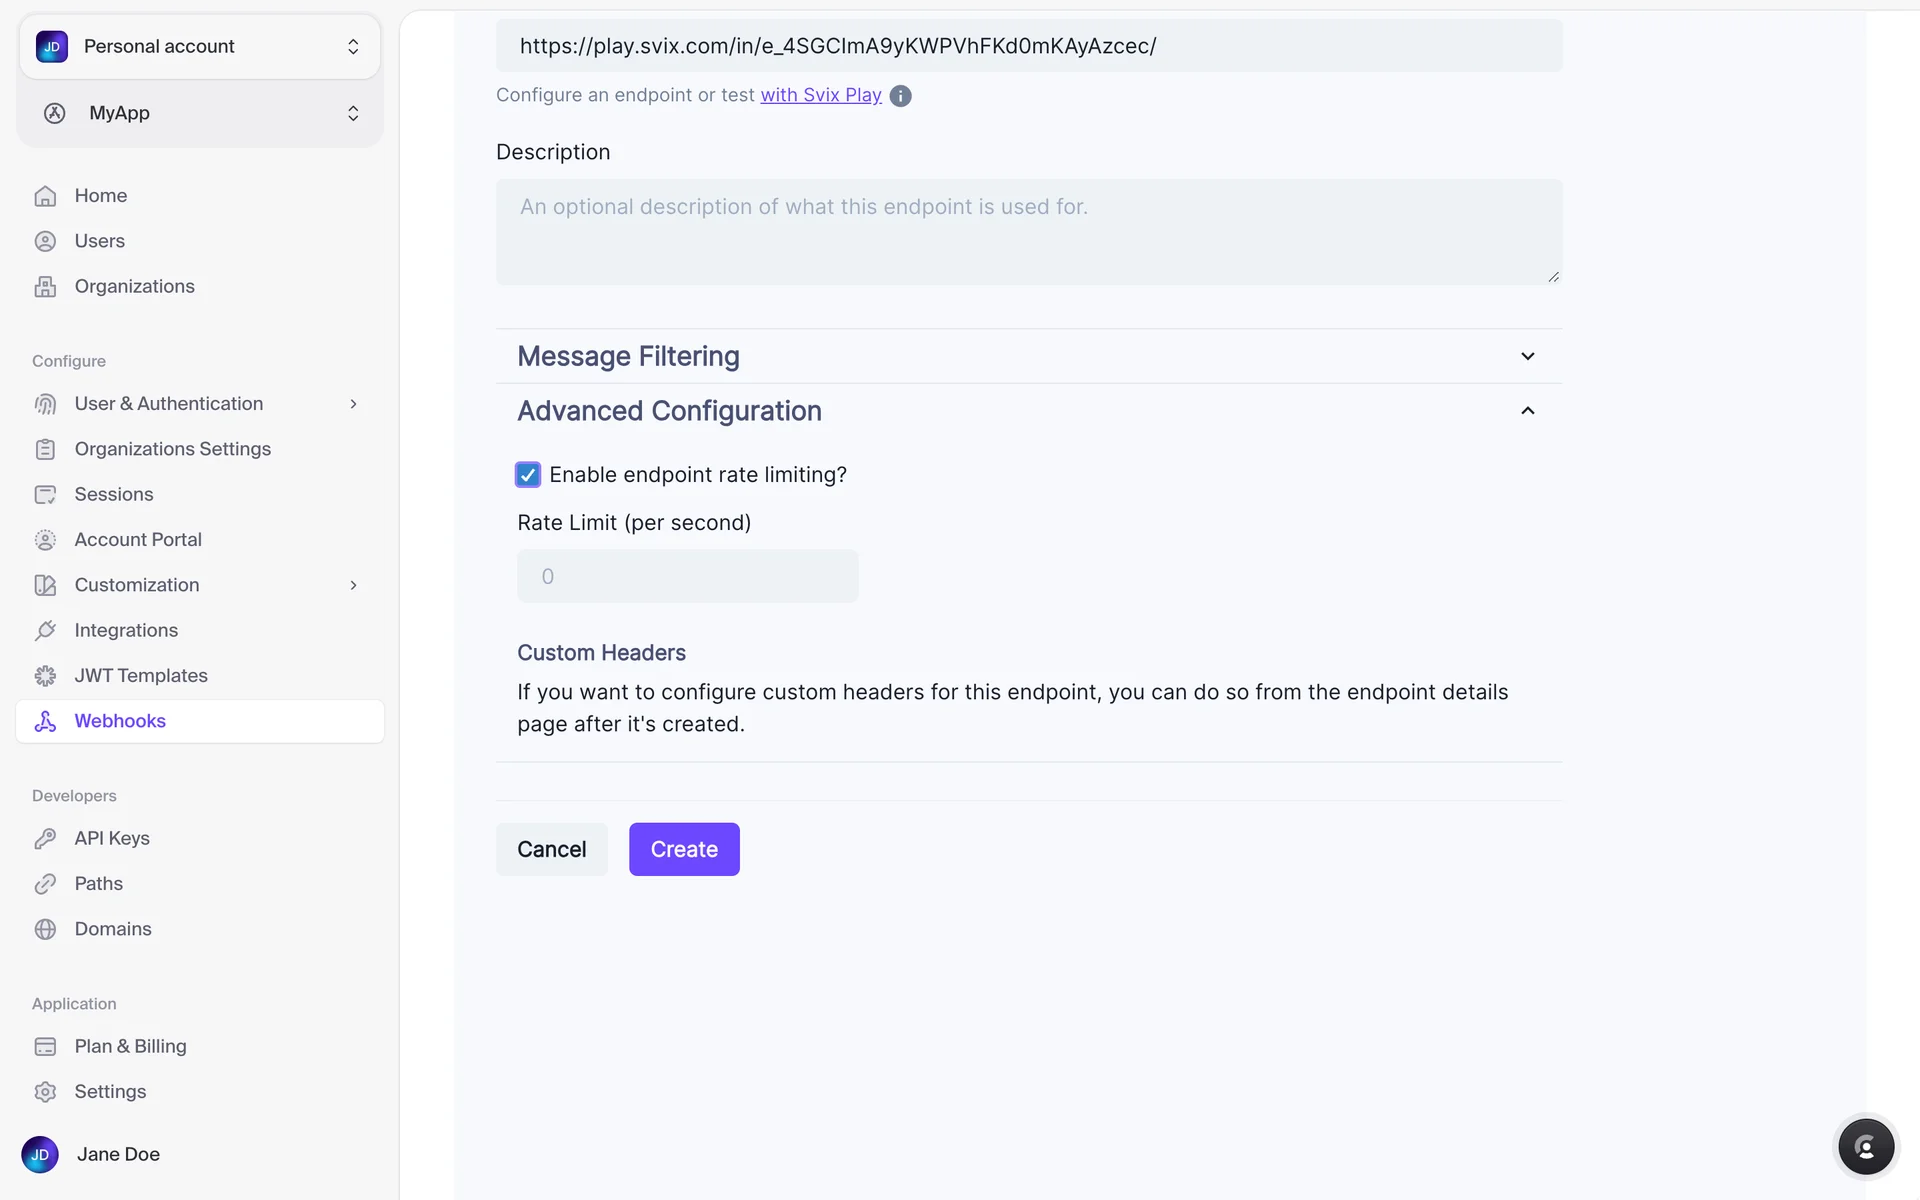
Task: Go to Account Portal page
Action: 138,540
